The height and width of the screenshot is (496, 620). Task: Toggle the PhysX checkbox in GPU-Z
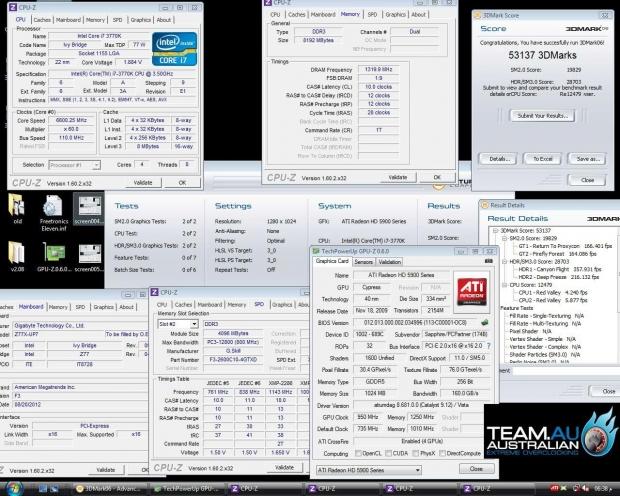(x=415, y=453)
